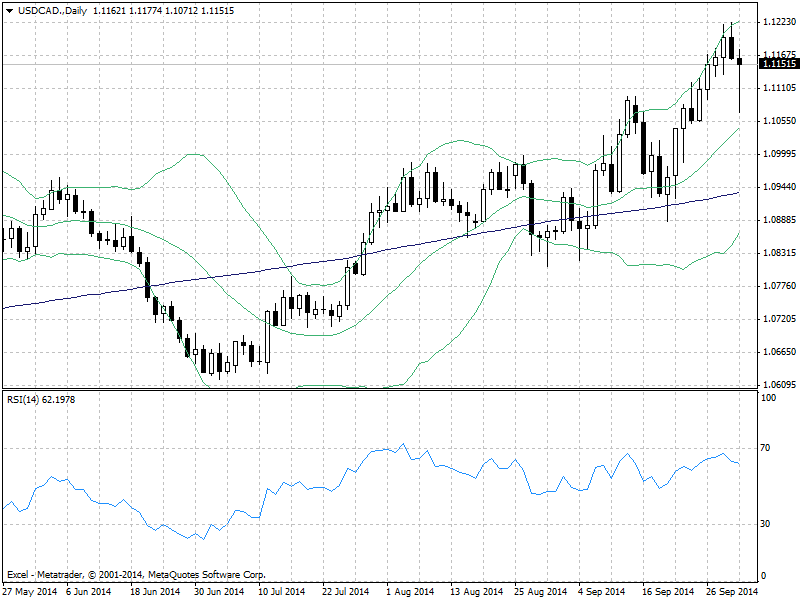Image resolution: width=800 pixels, height=600 pixels.
Task: Click the "4 Sep 2014" date label
Action: point(601,591)
